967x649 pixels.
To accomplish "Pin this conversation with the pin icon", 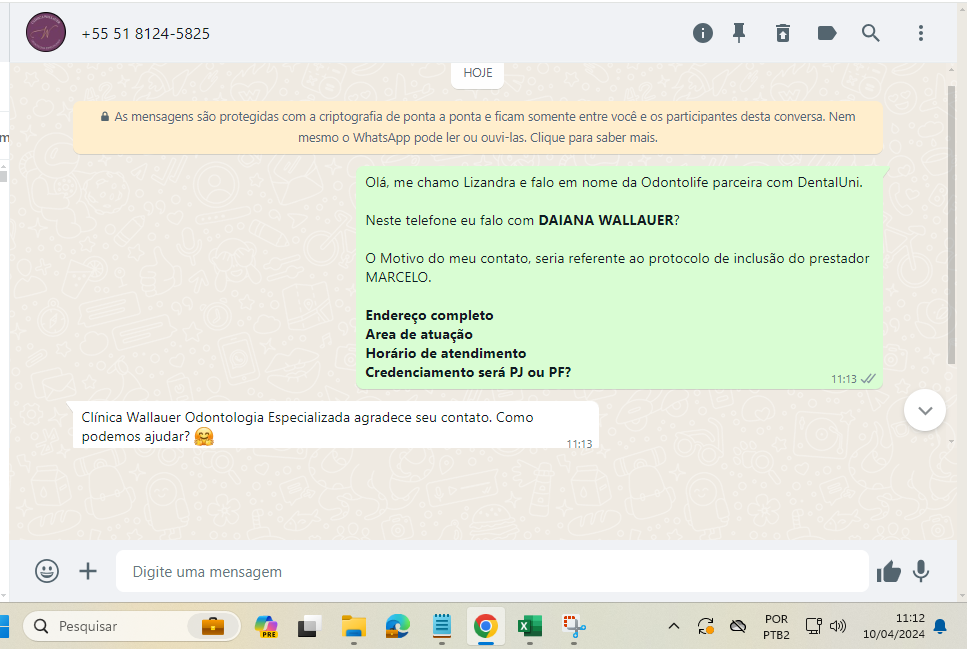I will pos(739,33).
